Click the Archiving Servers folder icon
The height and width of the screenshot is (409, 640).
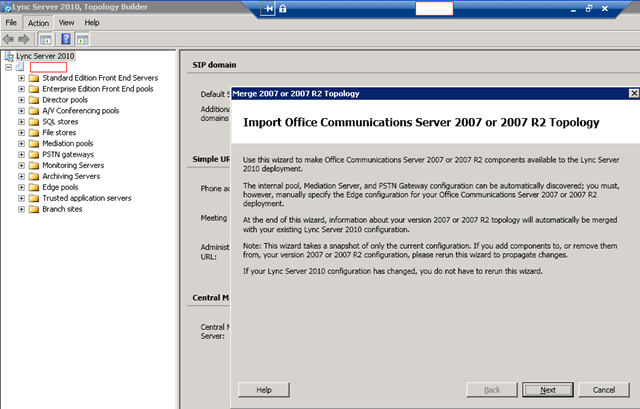tap(34, 176)
